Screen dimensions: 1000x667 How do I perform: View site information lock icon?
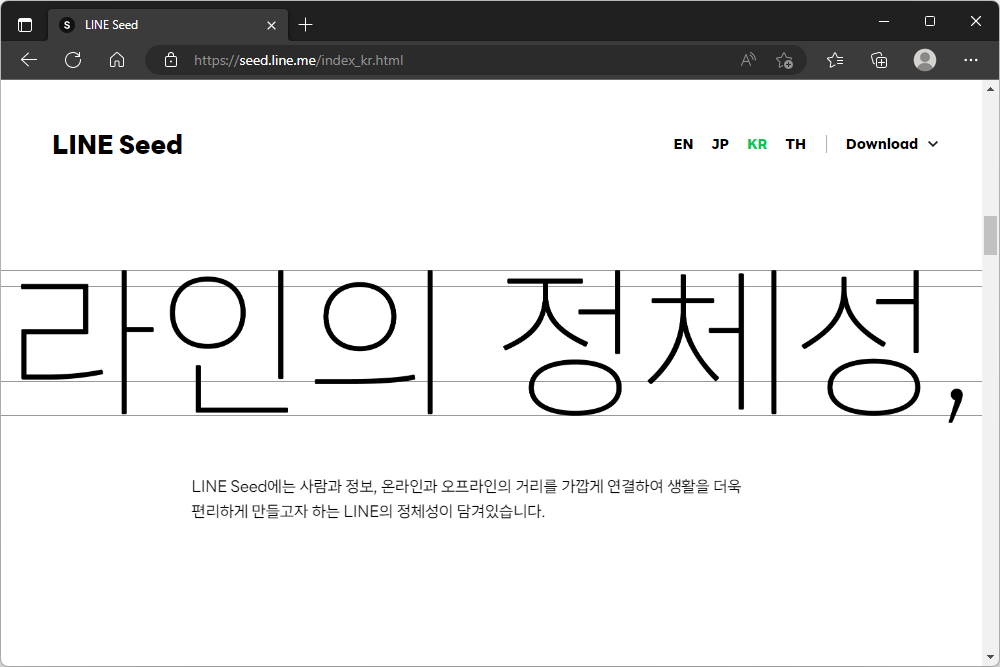(x=170, y=60)
